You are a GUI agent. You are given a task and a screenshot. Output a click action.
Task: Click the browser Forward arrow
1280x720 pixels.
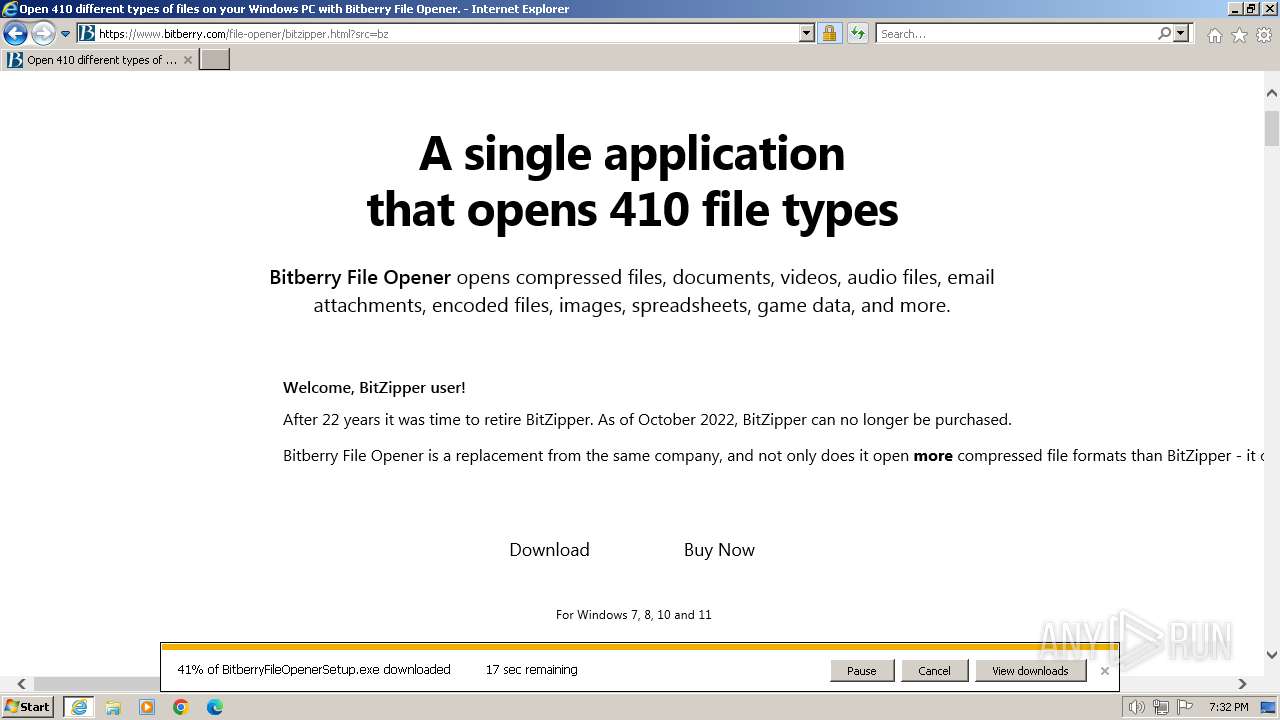coord(43,34)
